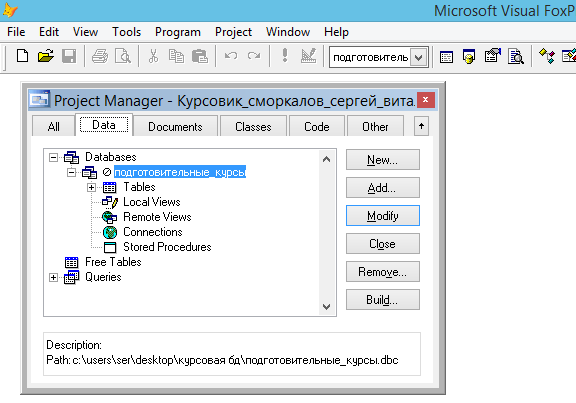The image size is (576, 403).
Task: Click the Open folder toolbar icon
Action: (x=46, y=56)
